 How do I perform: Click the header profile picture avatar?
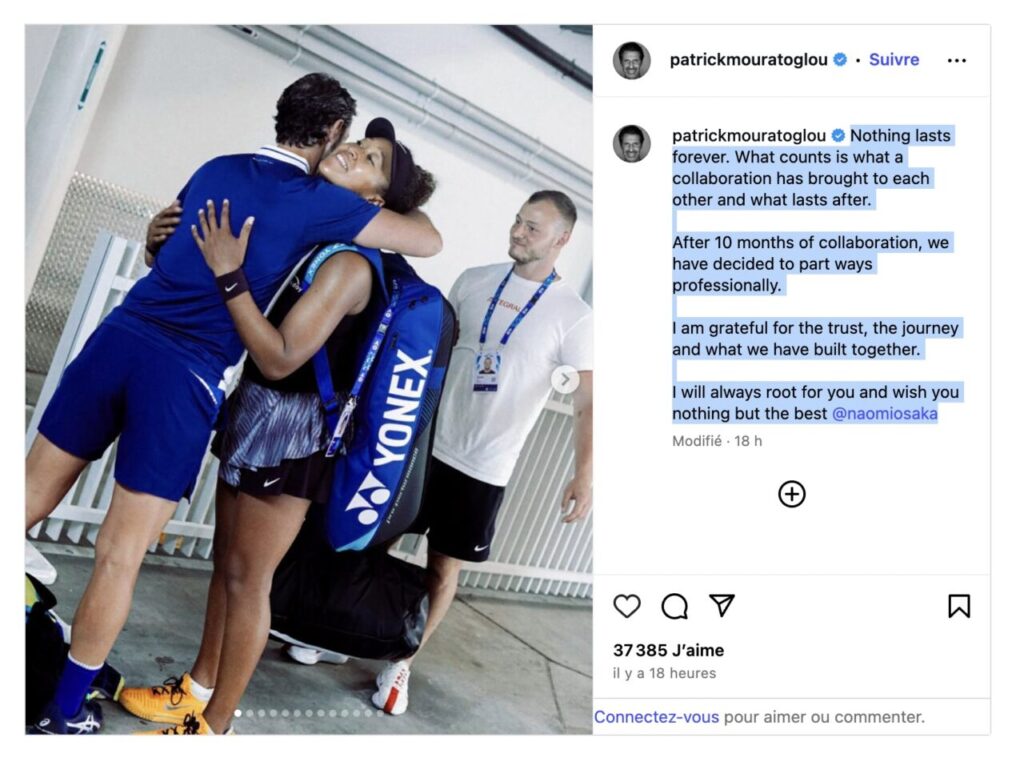(x=632, y=60)
